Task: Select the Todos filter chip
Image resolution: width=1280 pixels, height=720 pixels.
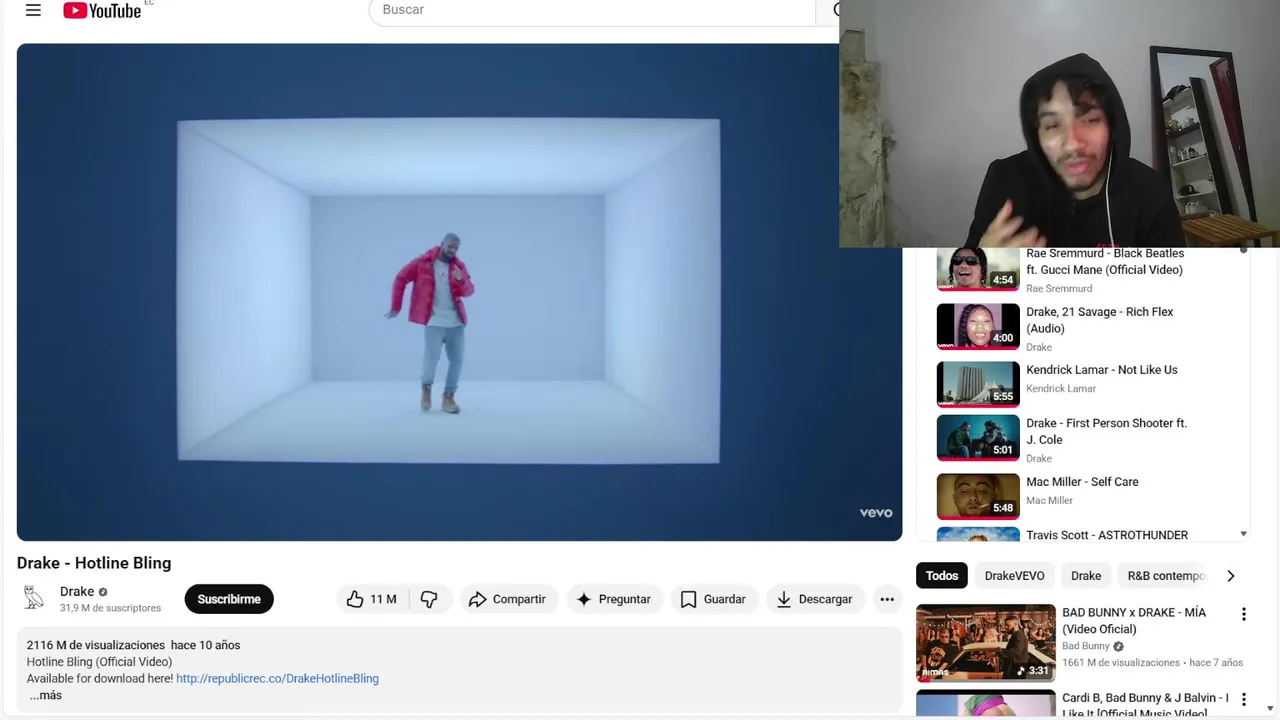Action: pos(942,576)
